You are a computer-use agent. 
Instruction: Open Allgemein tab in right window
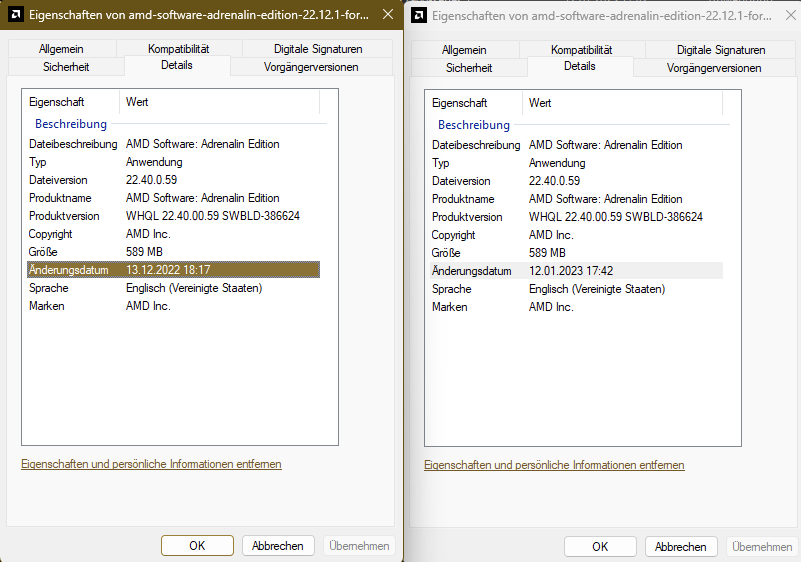[464, 50]
